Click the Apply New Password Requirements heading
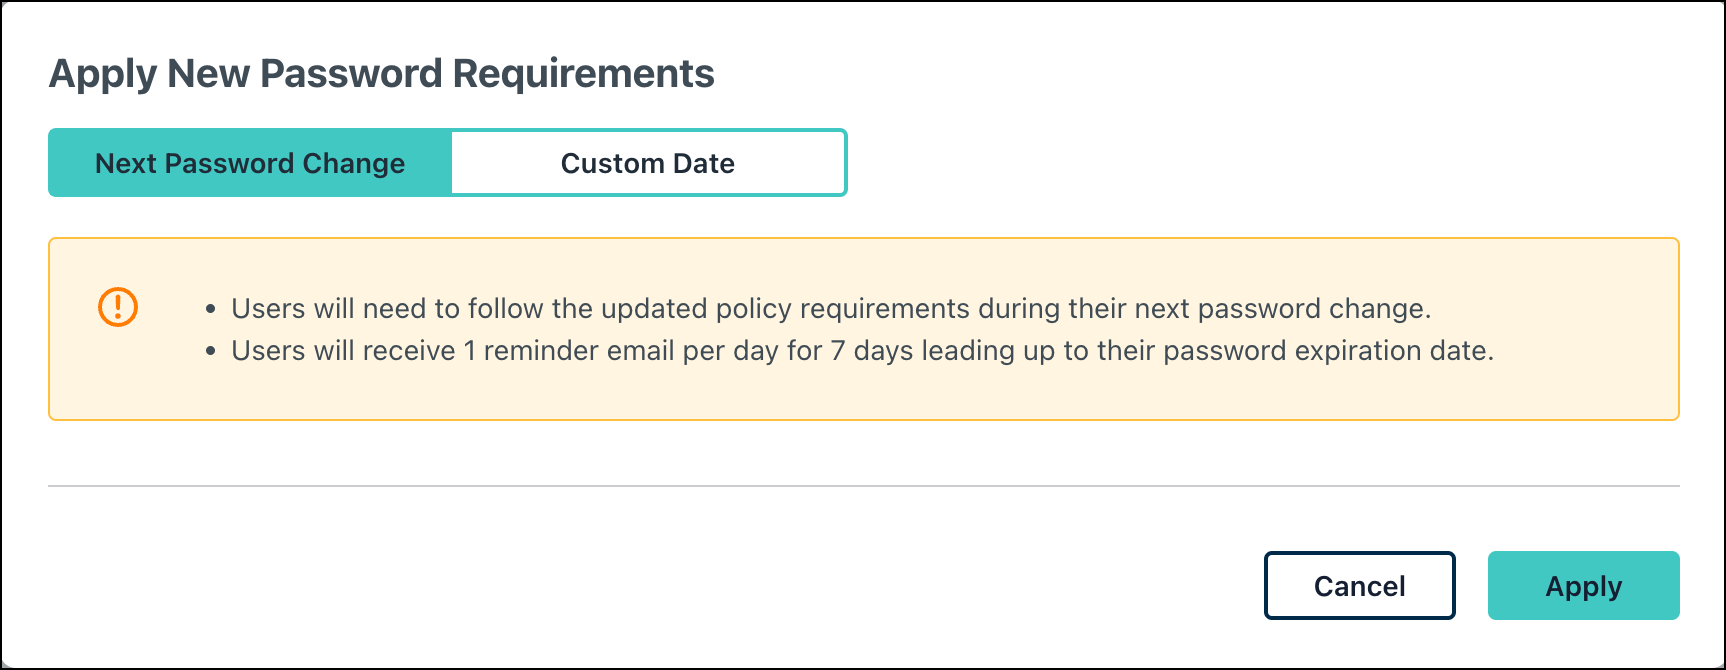Viewport: 1726px width, 670px height. pyautogui.click(x=381, y=74)
